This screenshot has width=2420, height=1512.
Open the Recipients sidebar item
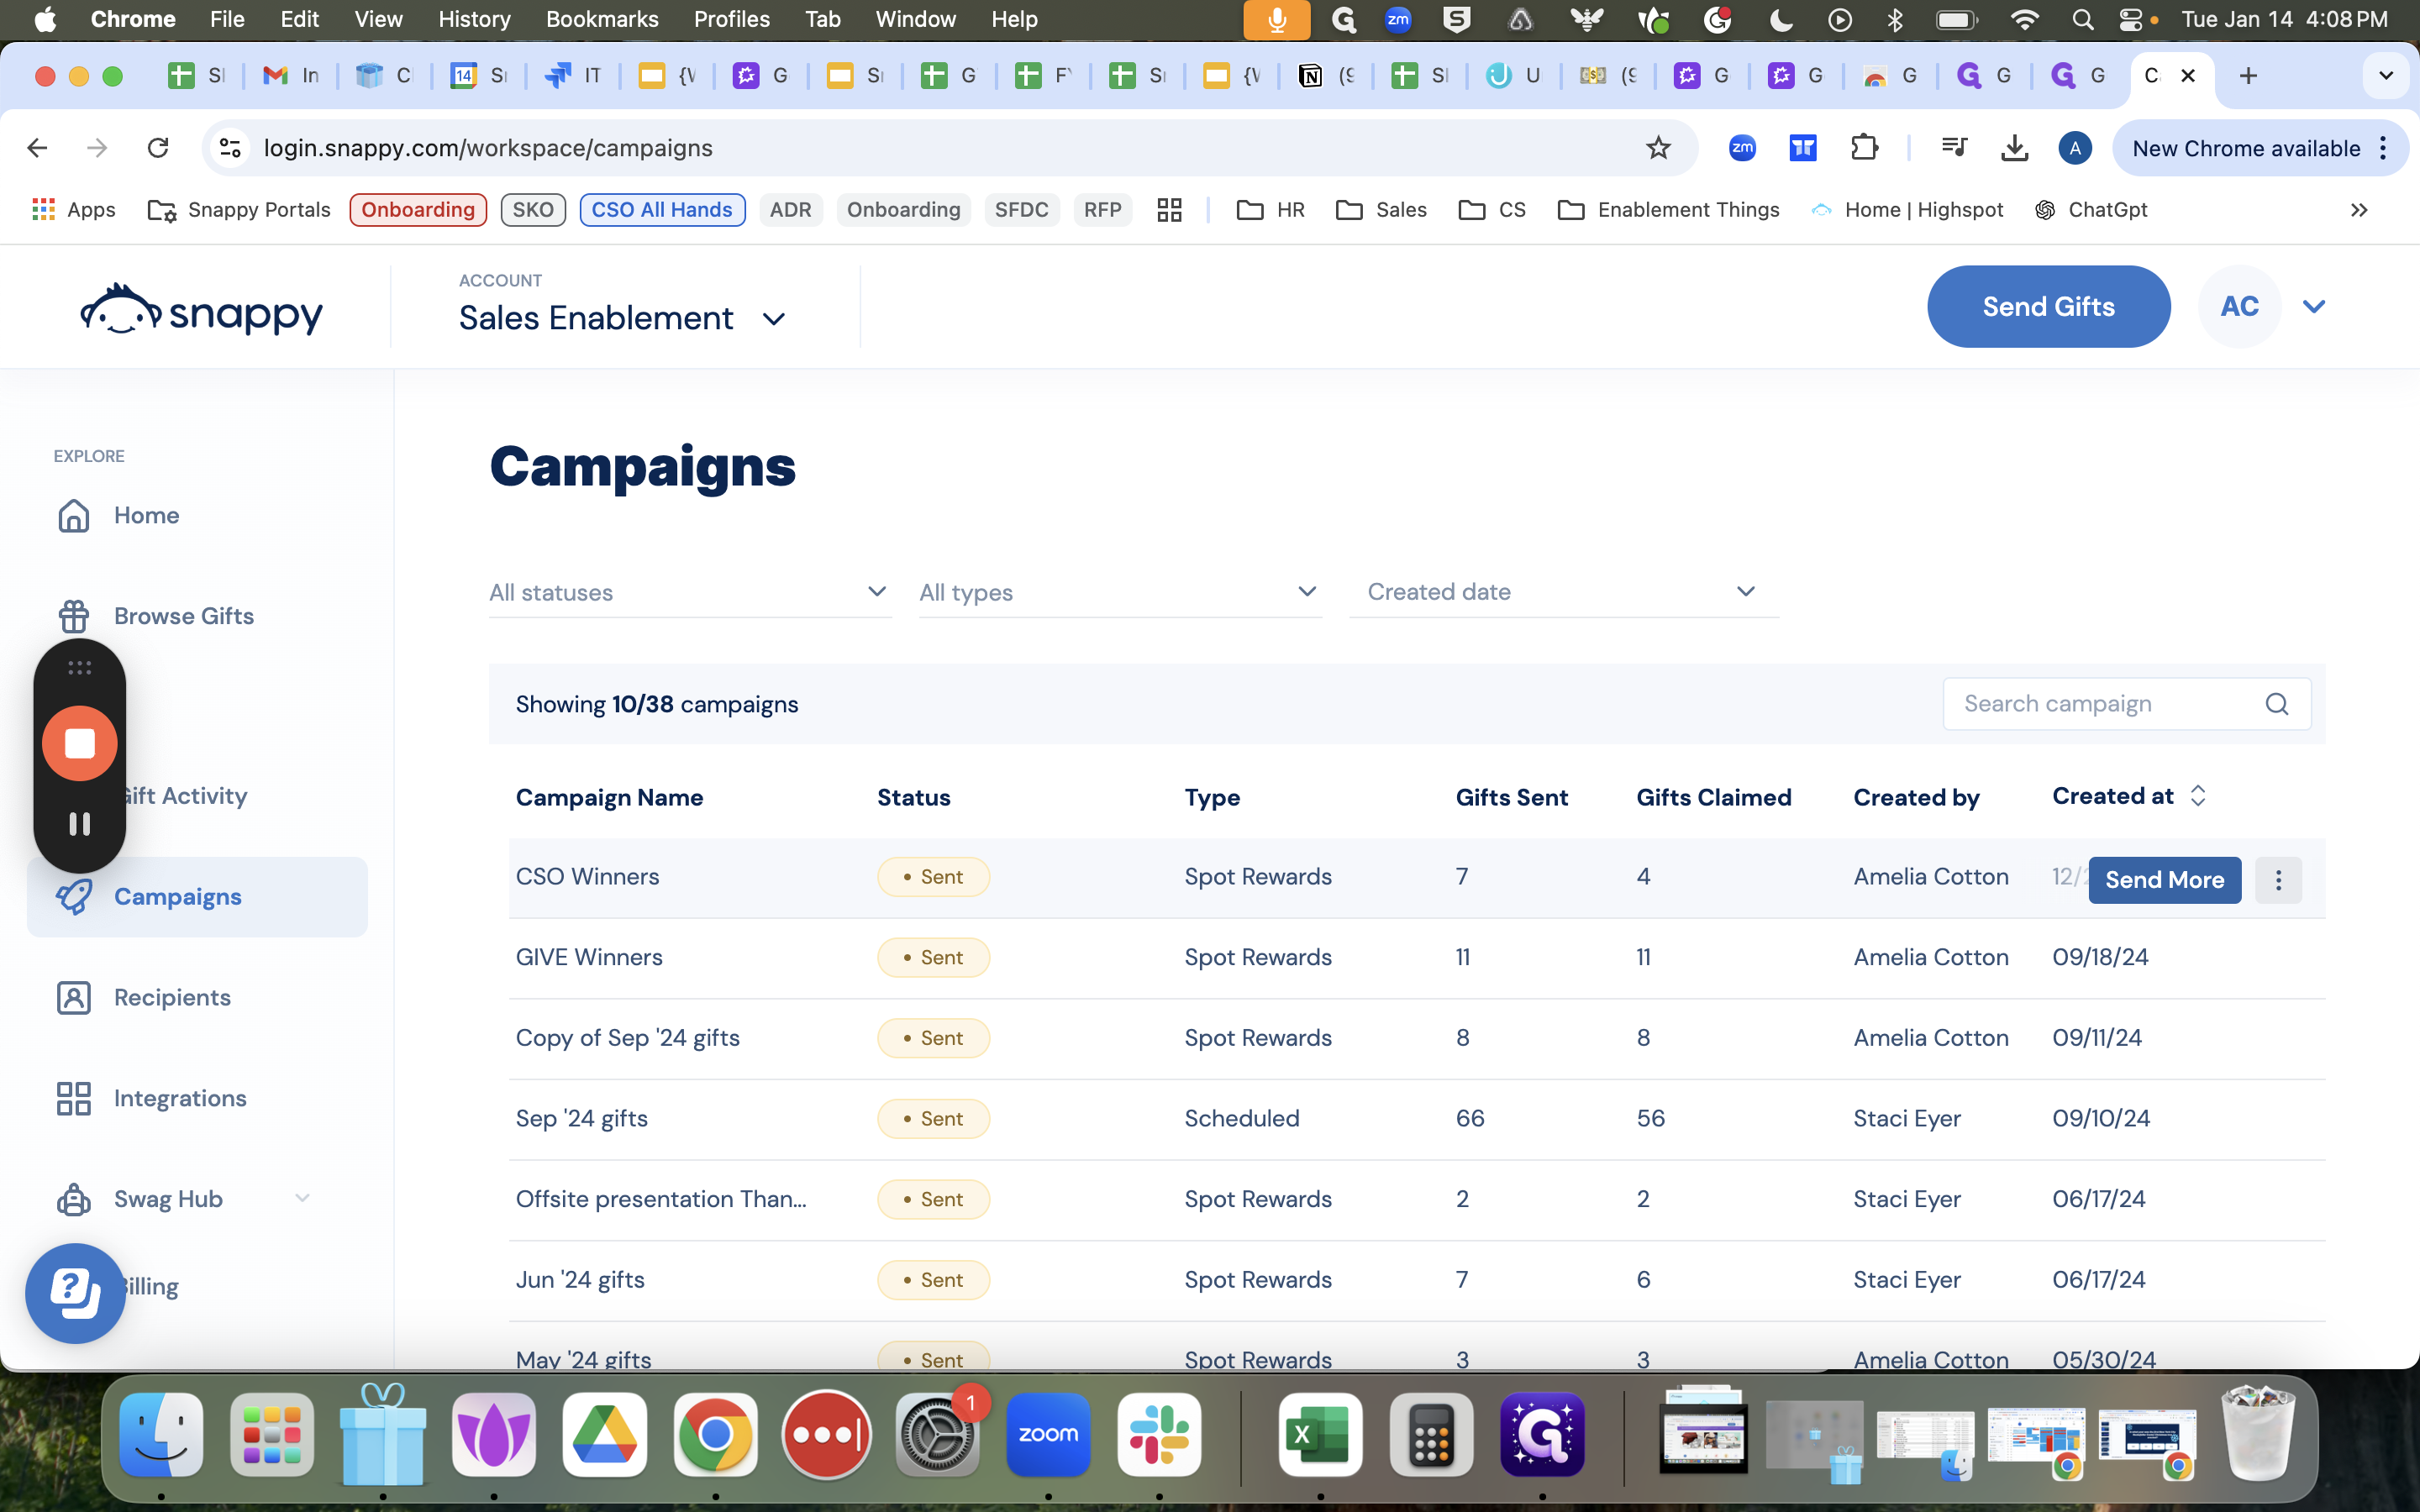pos(143,997)
